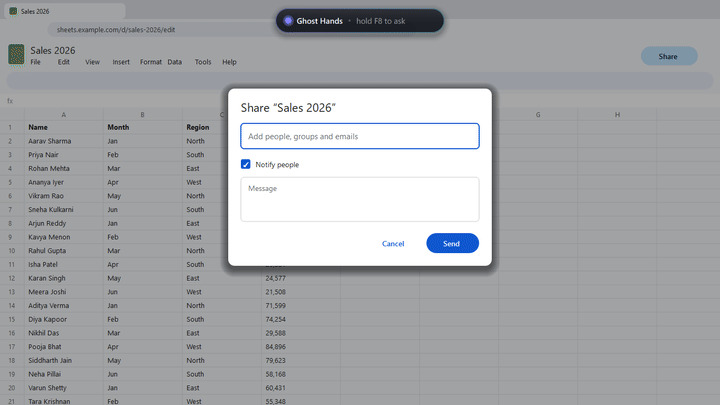
Task: Open the Edit menu
Action: pyautogui.click(x=64, y=62)
